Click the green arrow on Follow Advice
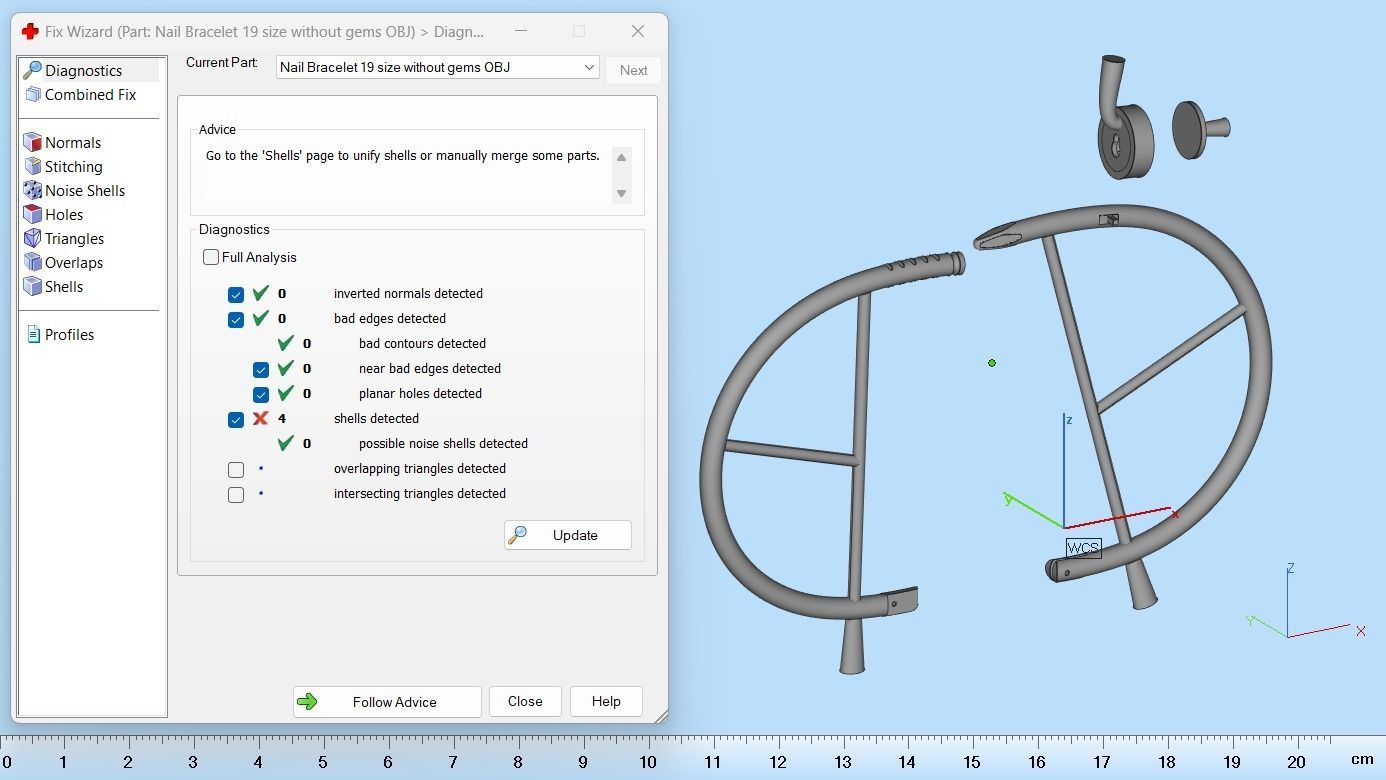 307,701
